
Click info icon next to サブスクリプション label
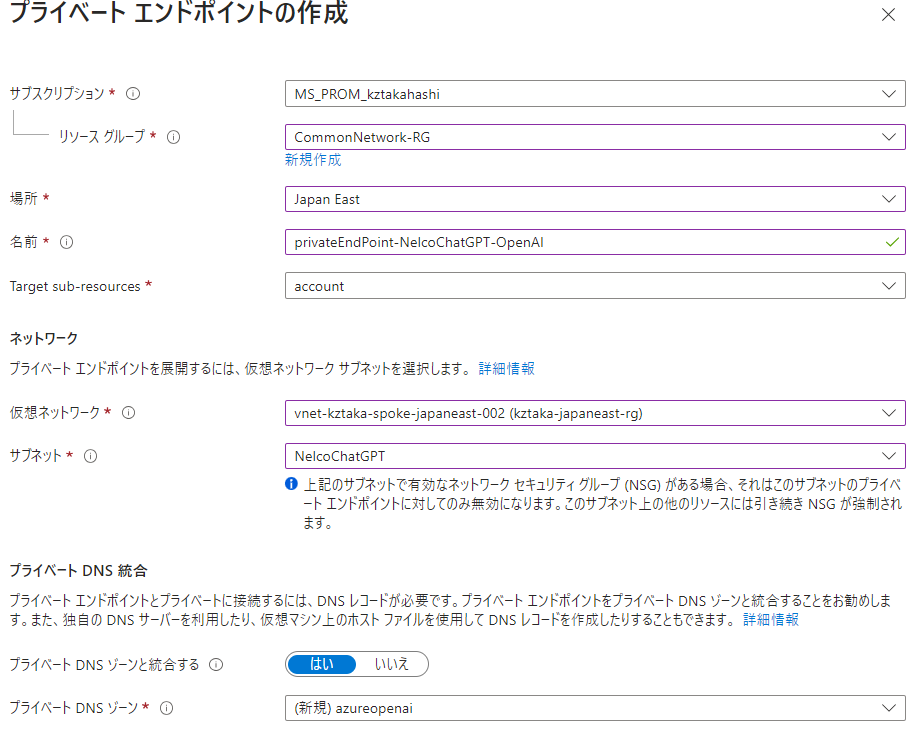[133, 94]
